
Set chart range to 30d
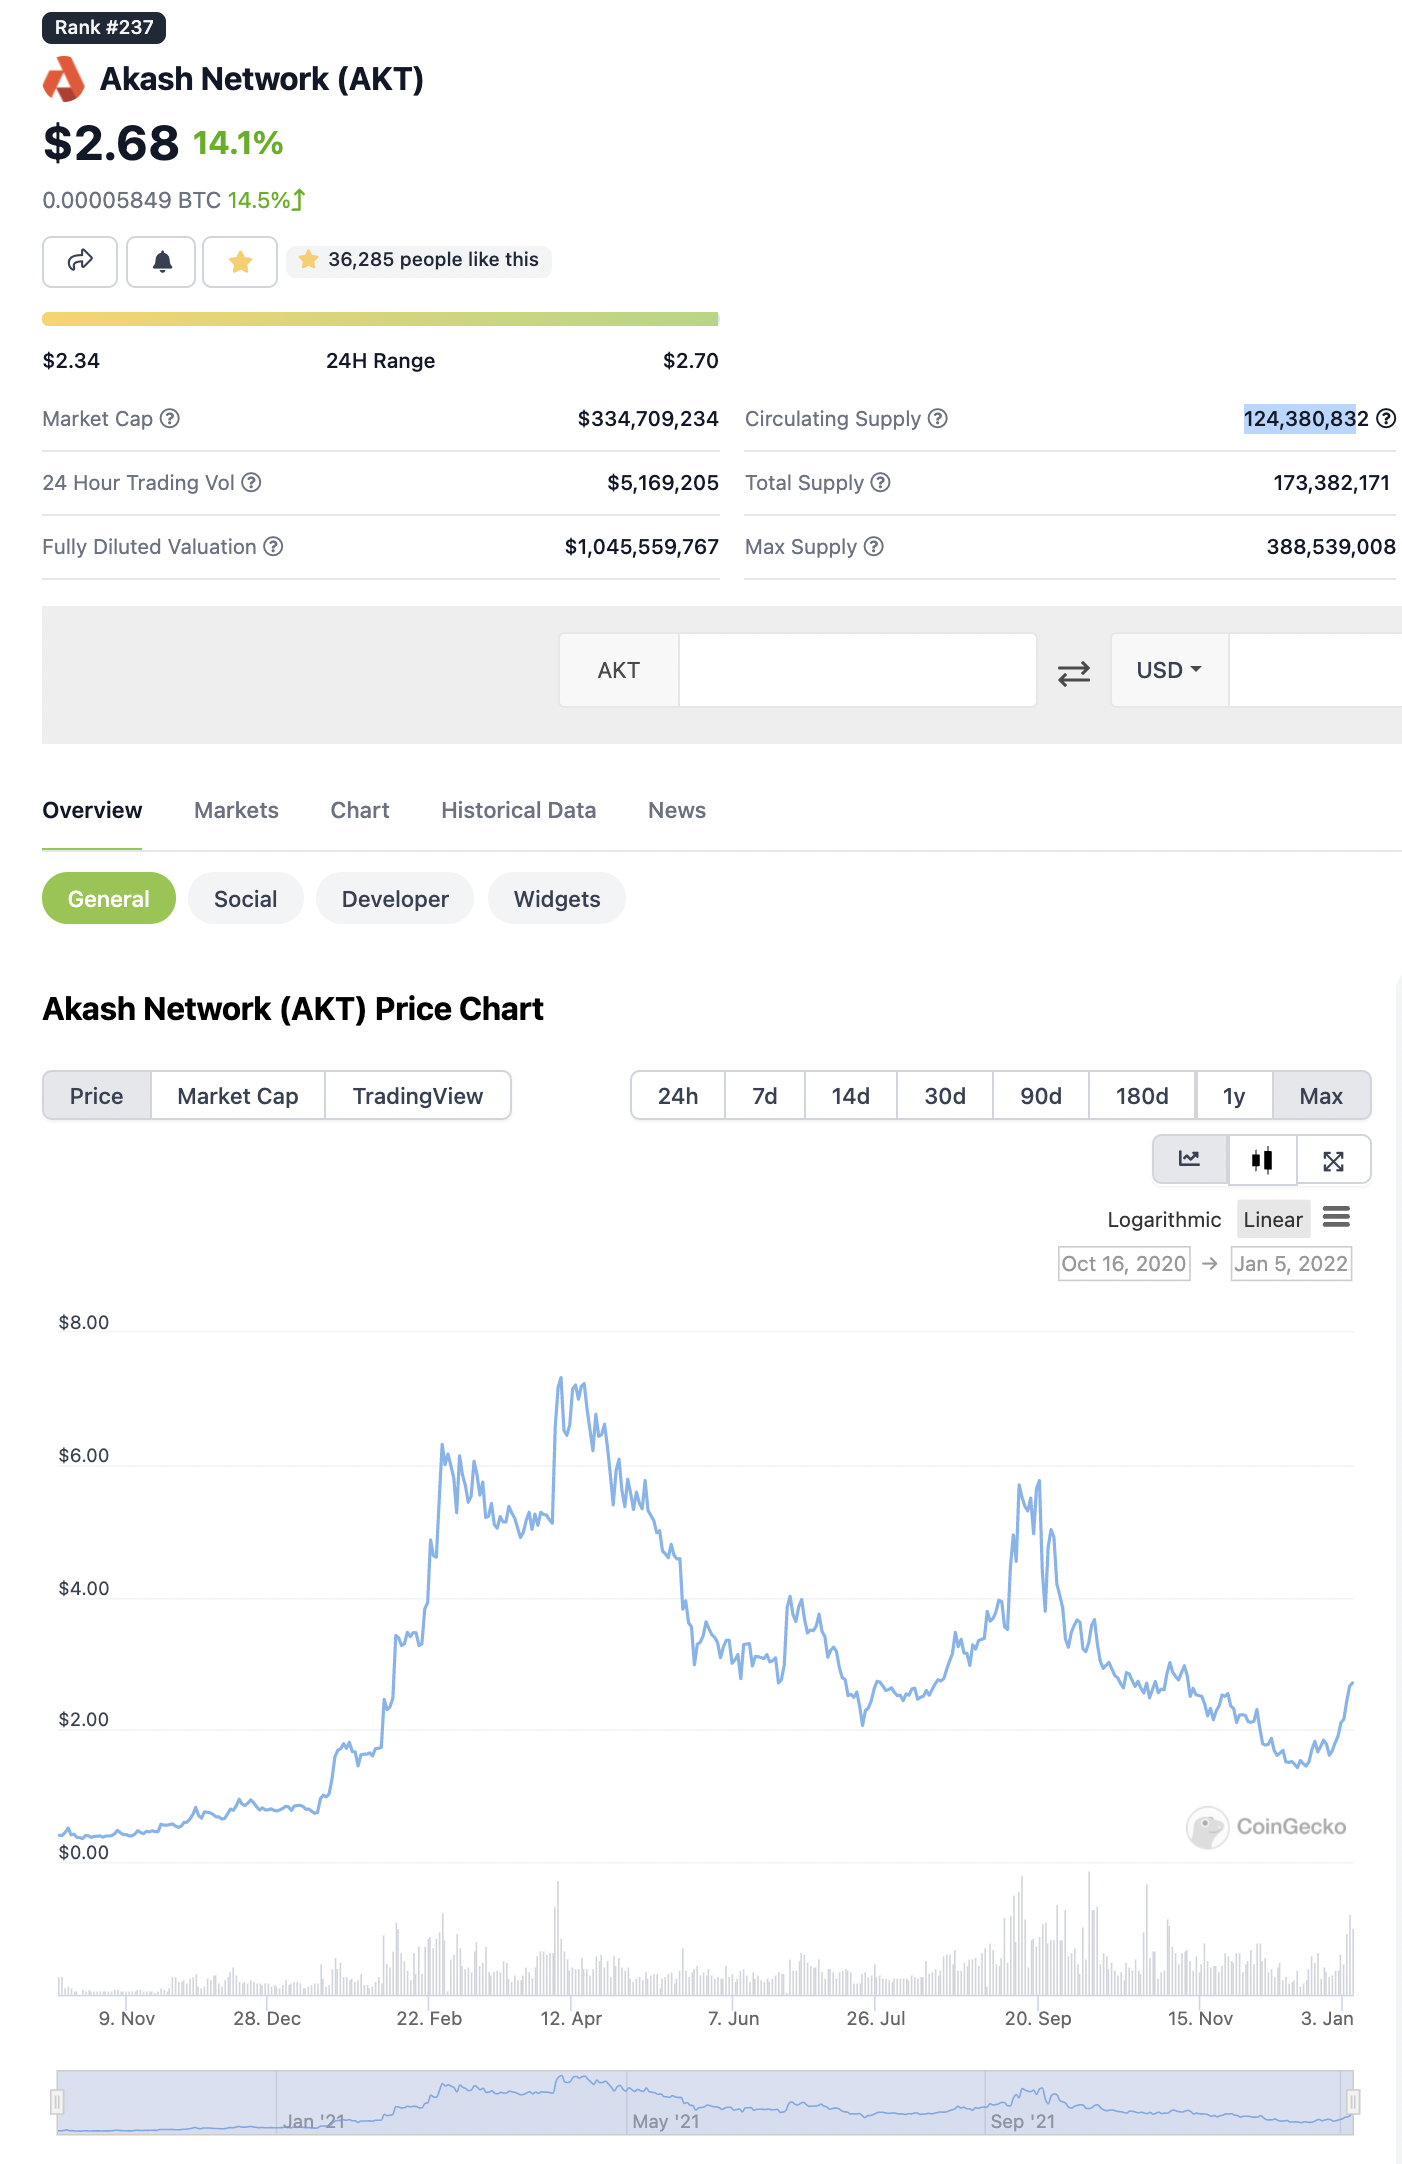945,1096
